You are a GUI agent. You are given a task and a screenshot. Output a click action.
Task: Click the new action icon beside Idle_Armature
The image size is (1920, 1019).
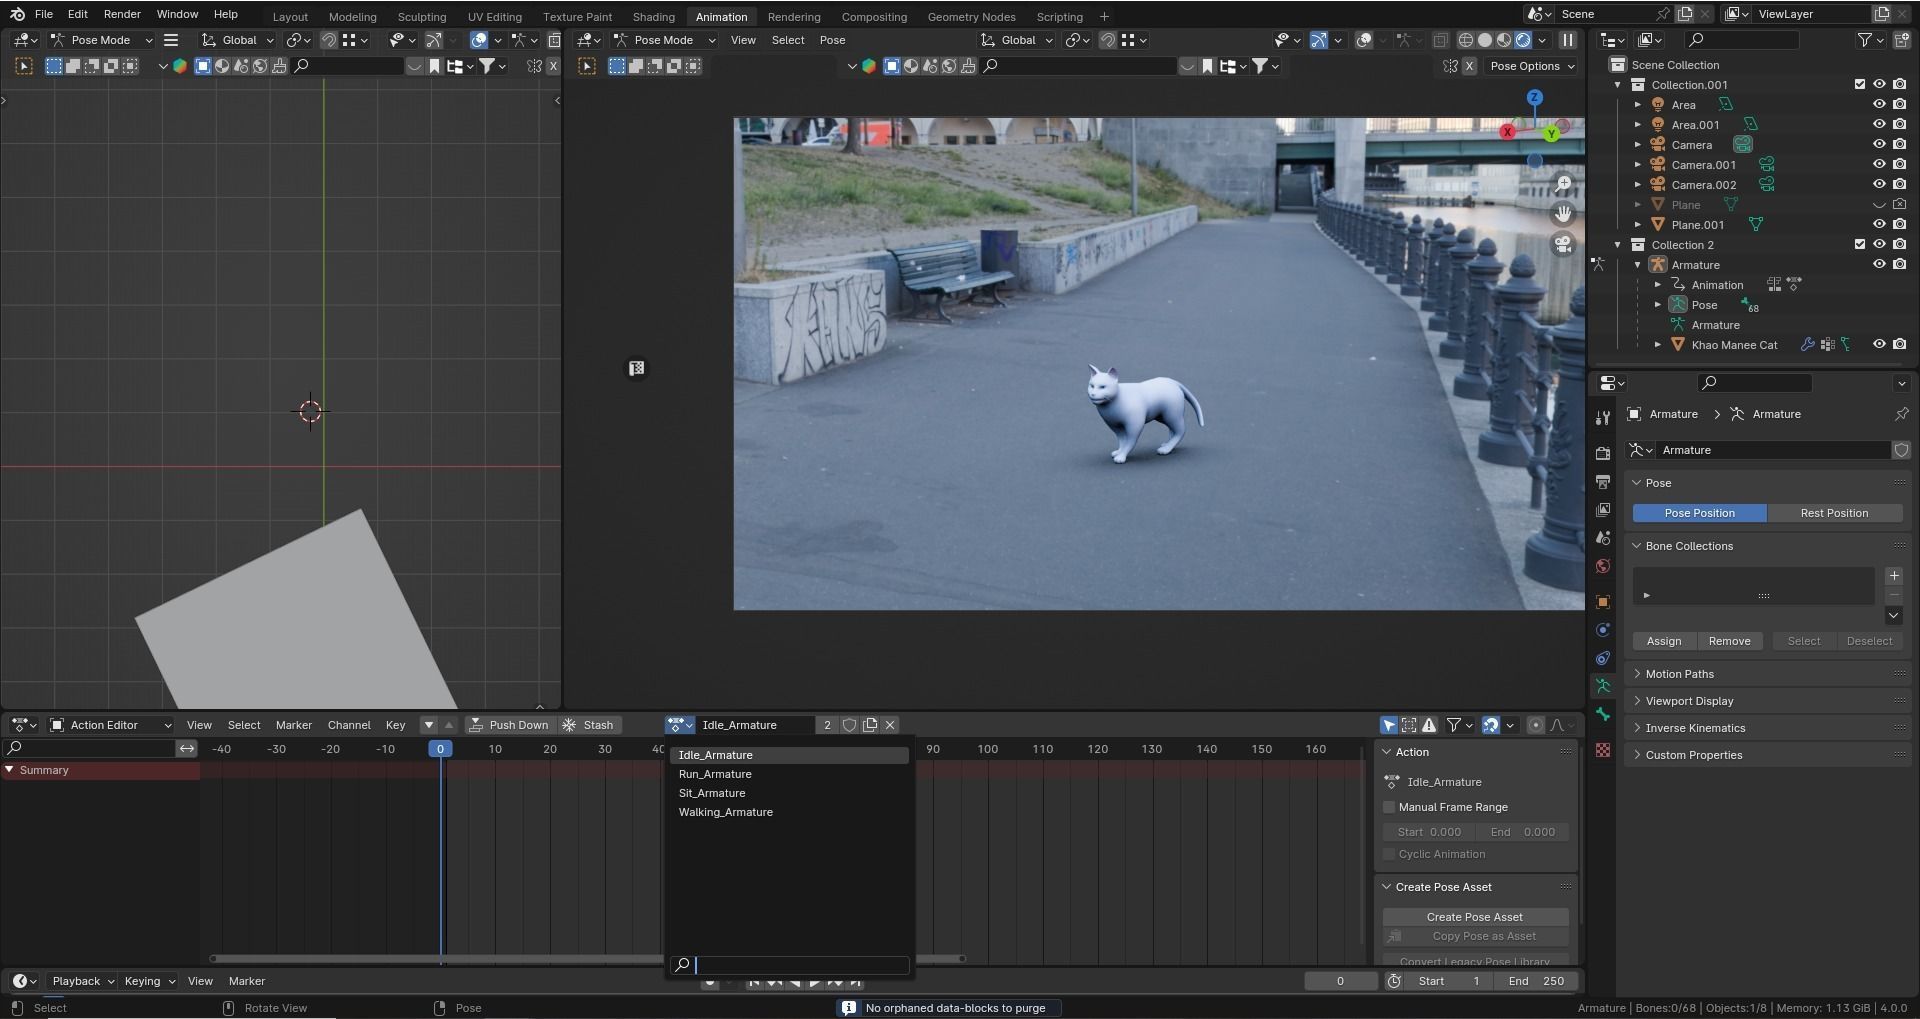[870, 725]
